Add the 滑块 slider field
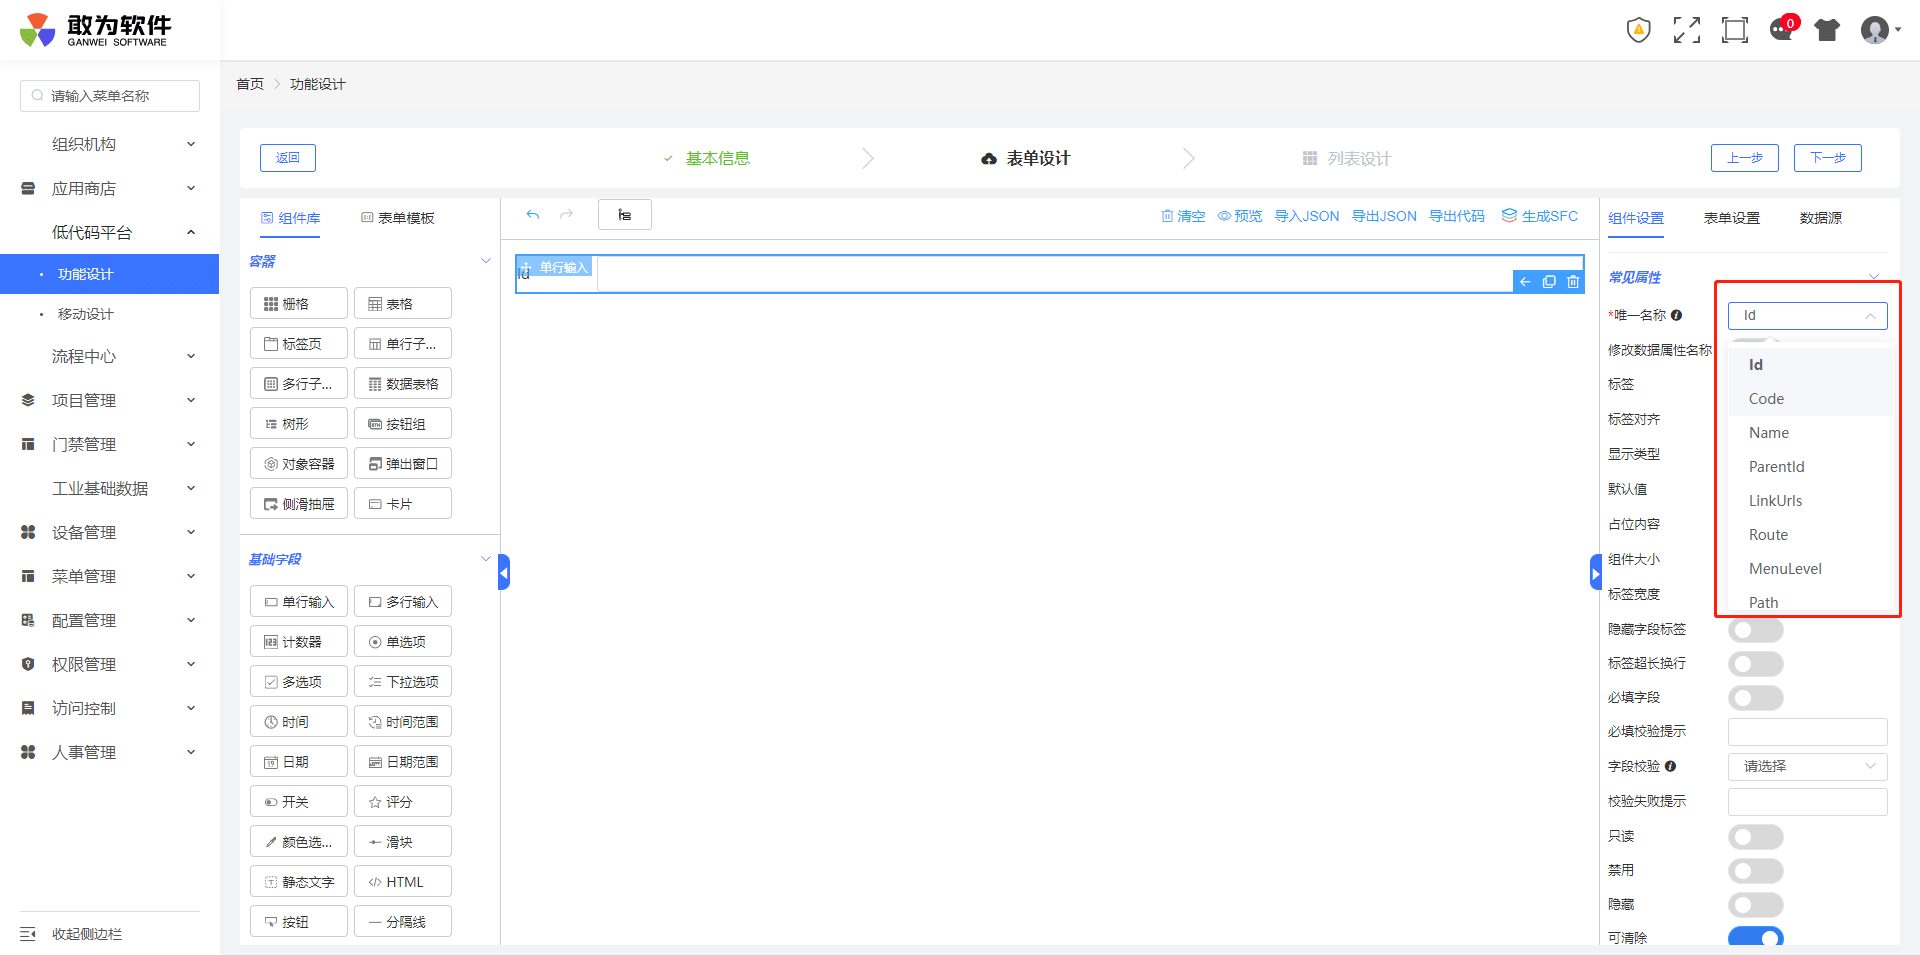Viewport: 1920px width, 955px height. click(403, 841)
